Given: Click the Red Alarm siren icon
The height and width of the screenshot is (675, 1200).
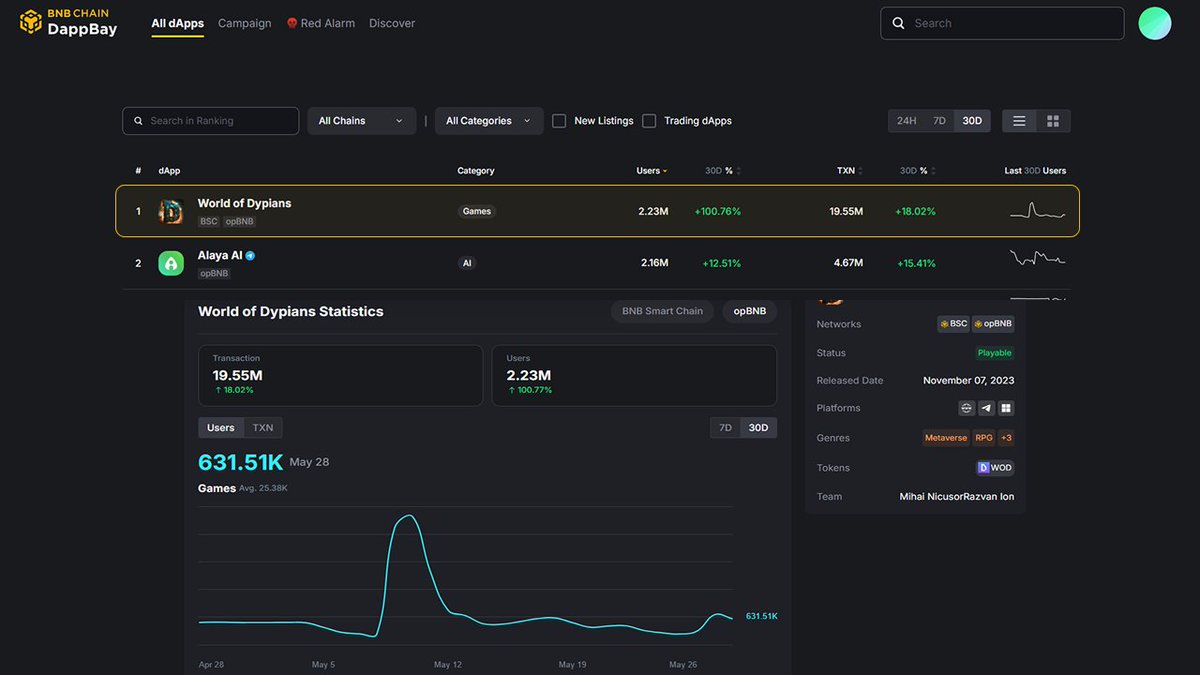Looking at the screenshot, I should tap(292, 23).
